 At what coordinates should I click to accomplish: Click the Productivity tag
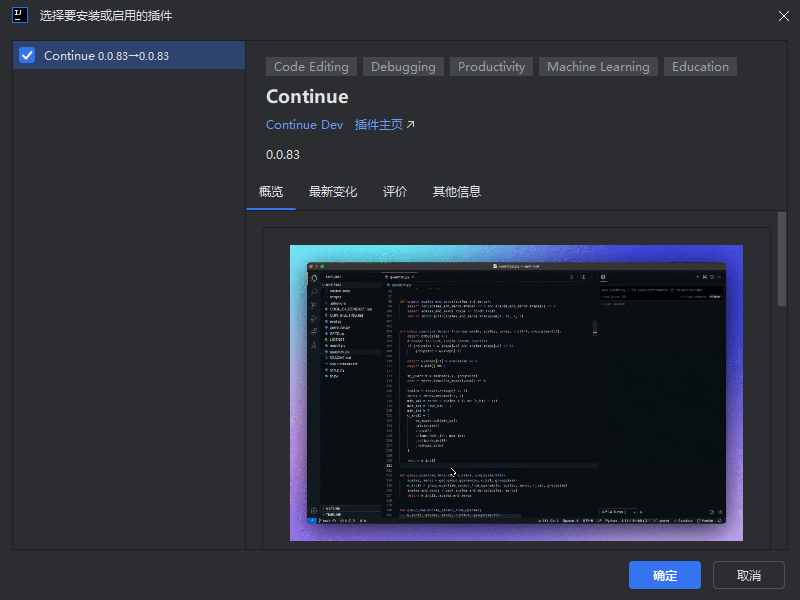pyautogui.click(x=491, y=67)
